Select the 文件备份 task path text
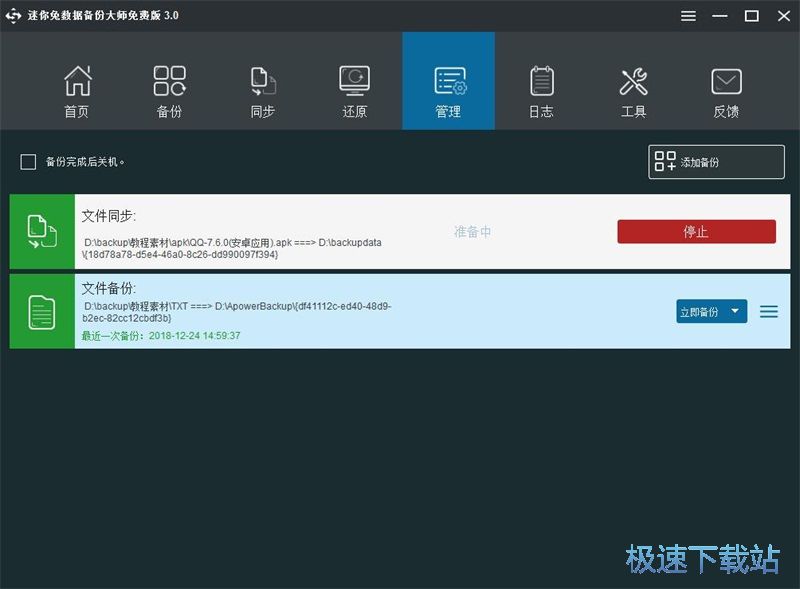 (x=237, y=312)
